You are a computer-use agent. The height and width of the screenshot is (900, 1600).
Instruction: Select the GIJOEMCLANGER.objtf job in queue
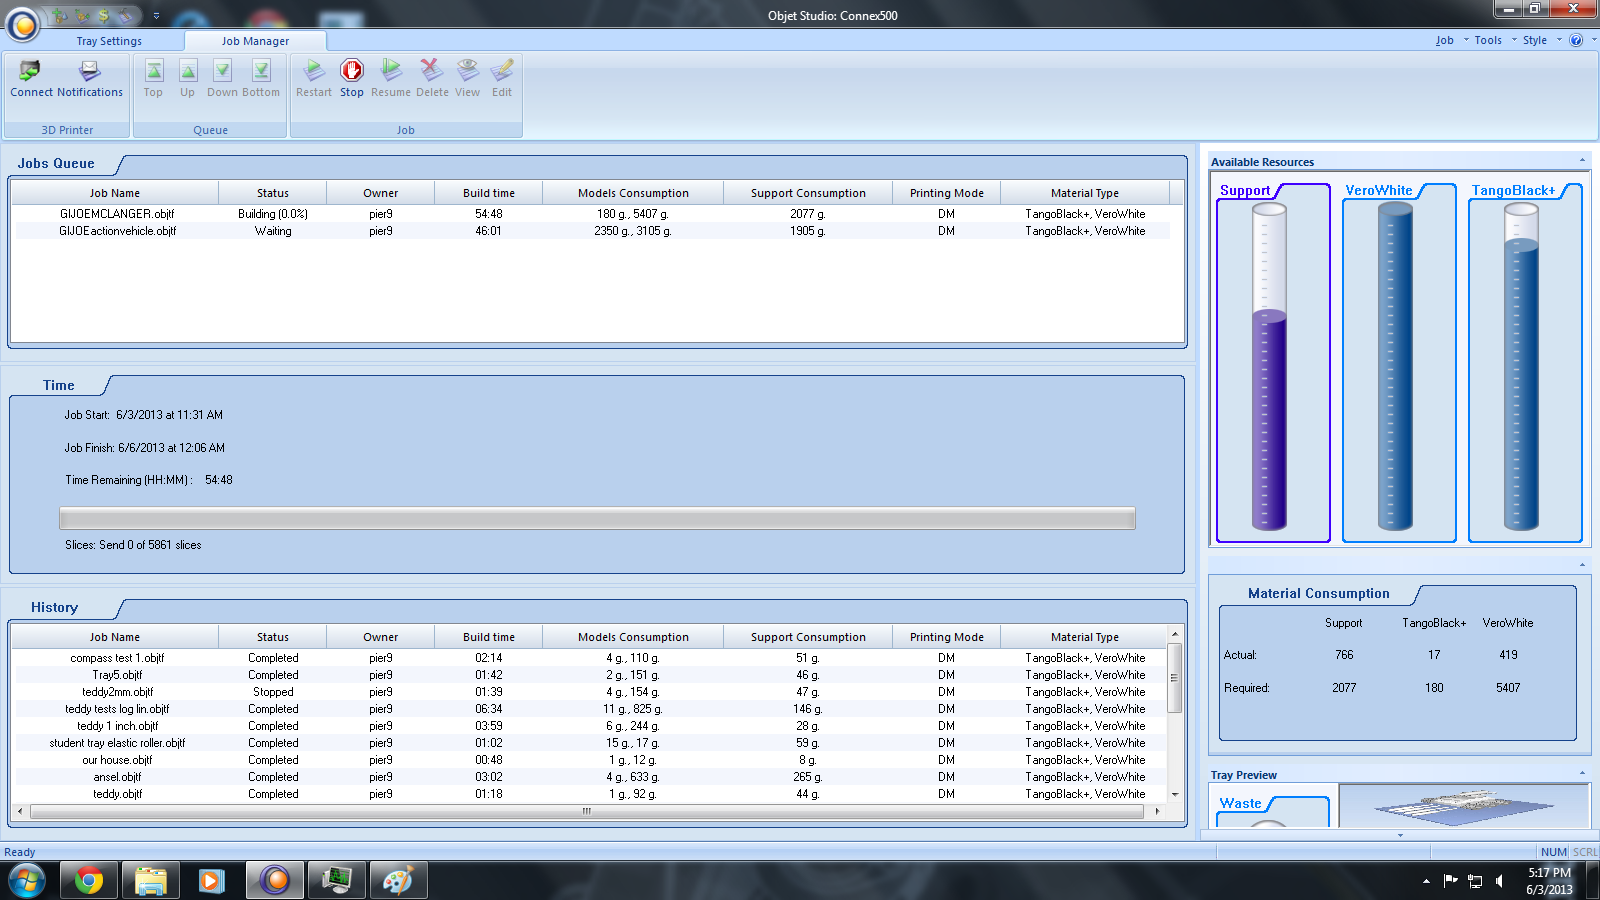590,214
